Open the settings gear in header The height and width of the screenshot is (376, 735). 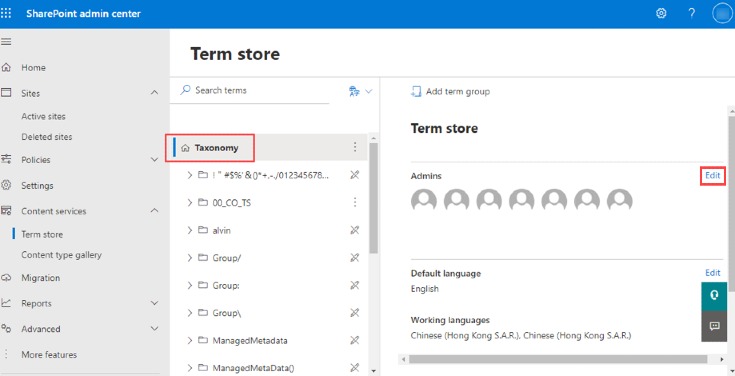coord(661,13)
